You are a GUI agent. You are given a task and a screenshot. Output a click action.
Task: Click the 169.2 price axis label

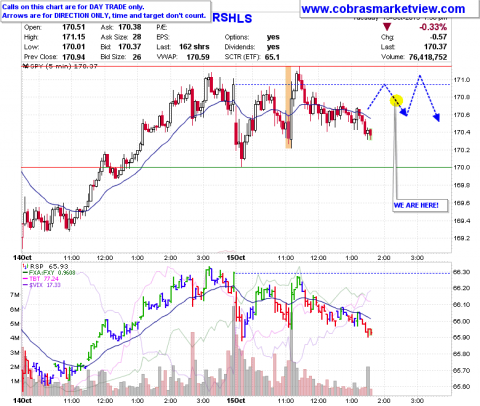[462, 238]
